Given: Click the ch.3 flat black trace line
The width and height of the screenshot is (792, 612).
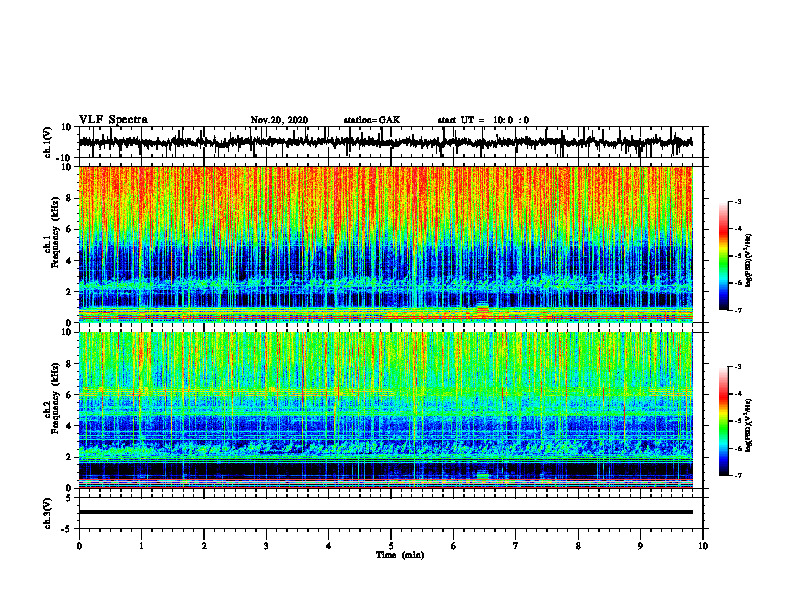Looking at the screenshot, I should pos(385,512).
